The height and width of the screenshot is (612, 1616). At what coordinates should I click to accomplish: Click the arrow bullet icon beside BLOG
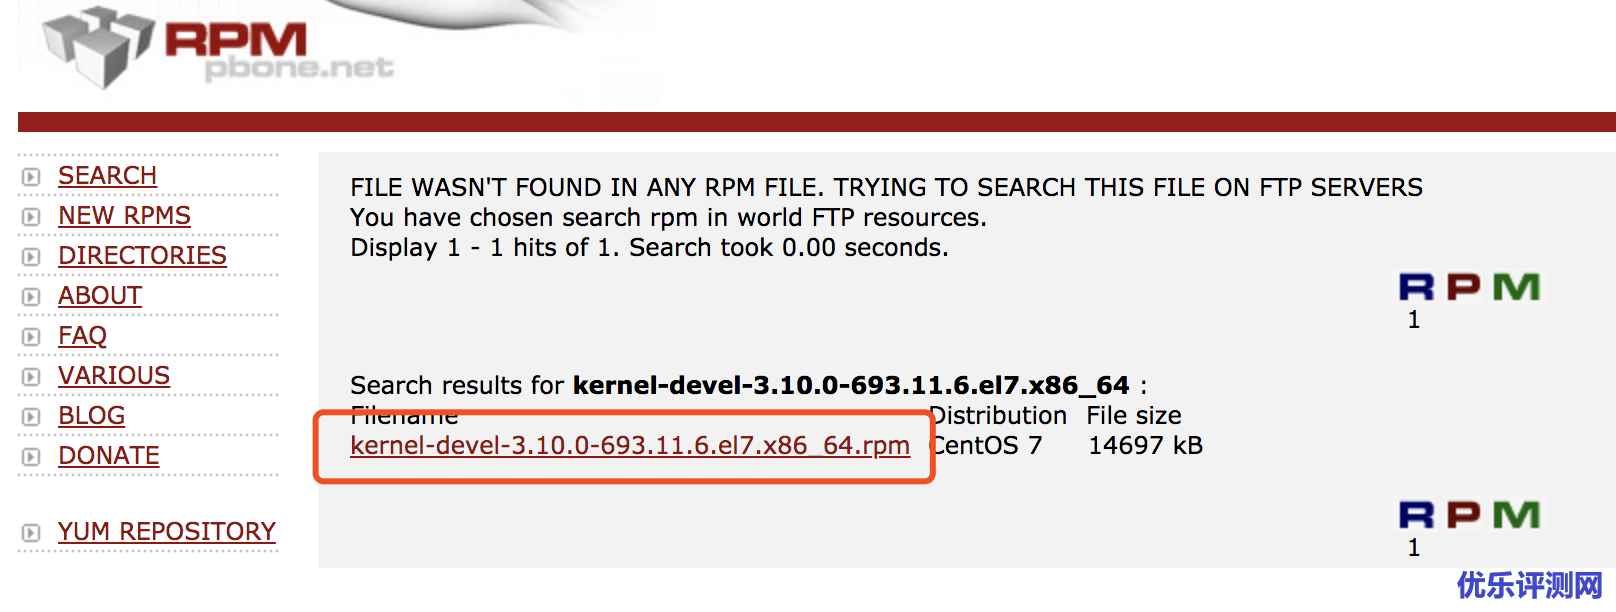click(31, 417)
